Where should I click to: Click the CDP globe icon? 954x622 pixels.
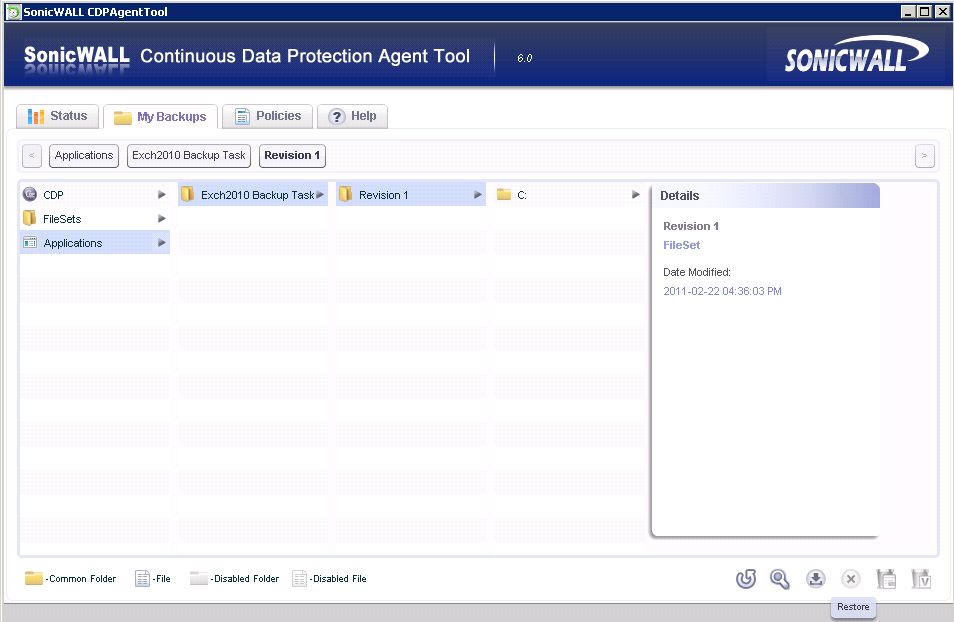pyautogui.click(x=30, y=194)
